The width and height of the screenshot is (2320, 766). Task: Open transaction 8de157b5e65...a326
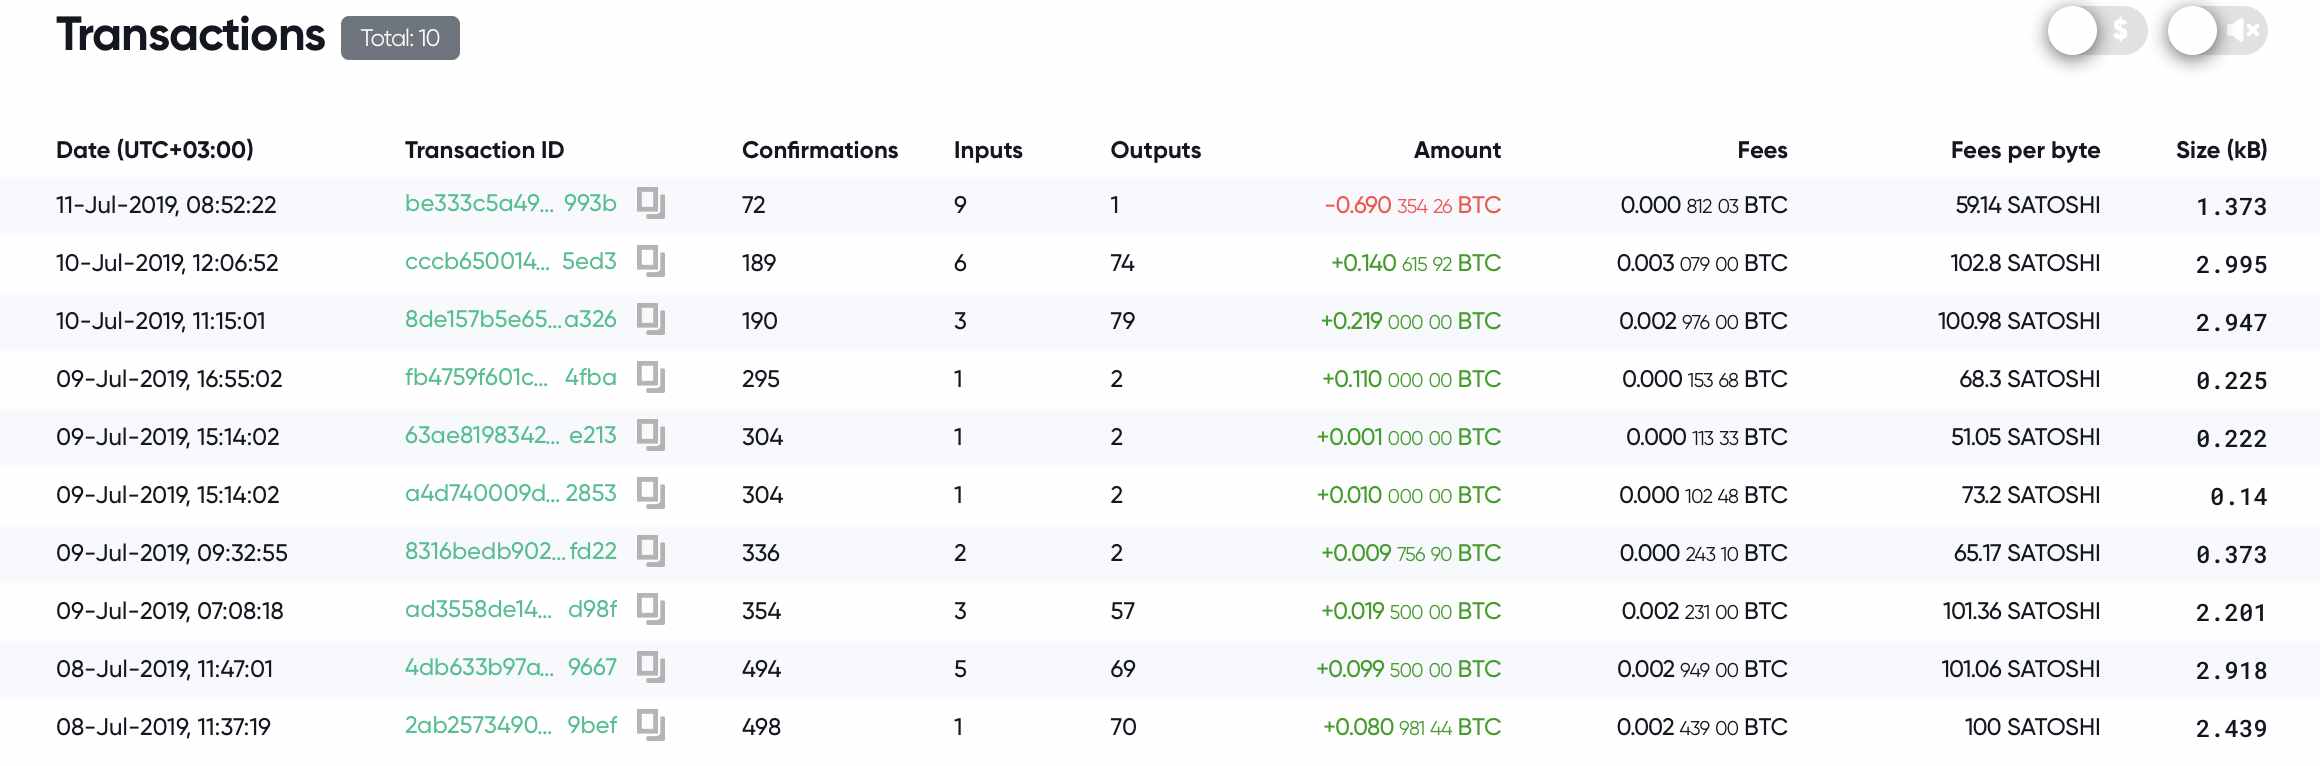click(x=510, y=319)
